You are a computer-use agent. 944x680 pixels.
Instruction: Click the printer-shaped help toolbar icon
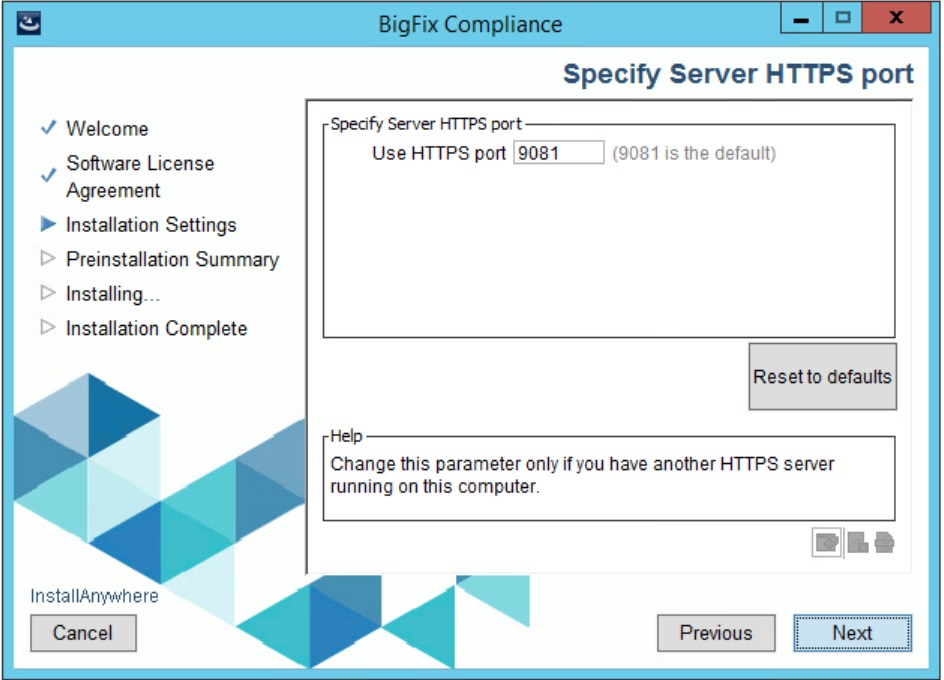pyautogui.click(x=884, y=543)
